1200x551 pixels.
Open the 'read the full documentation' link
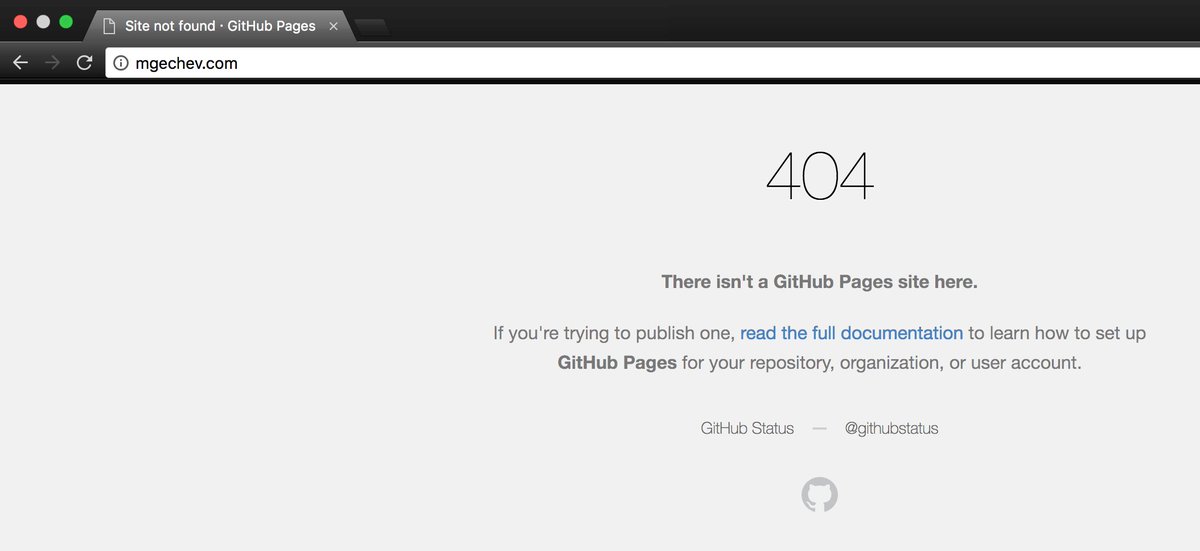tap(851, 333)
